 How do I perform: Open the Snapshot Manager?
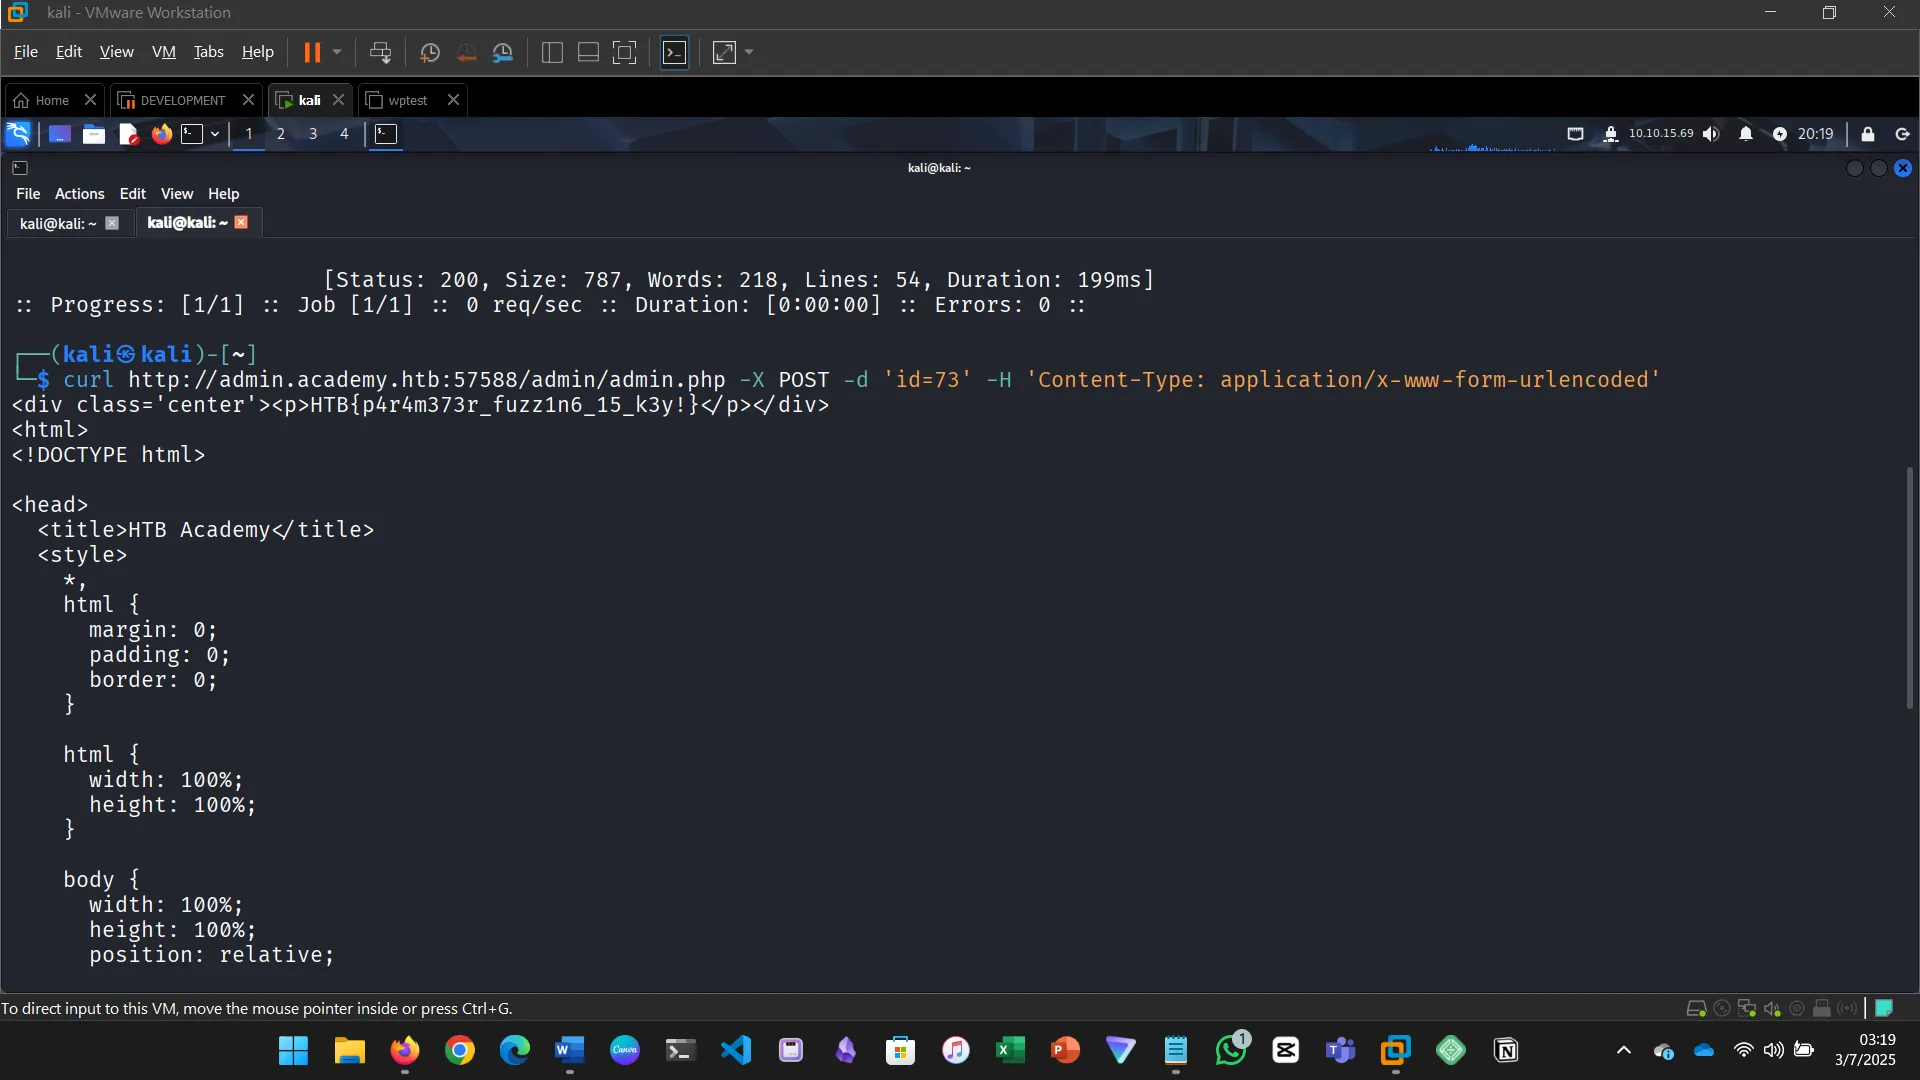pos(503,52)
